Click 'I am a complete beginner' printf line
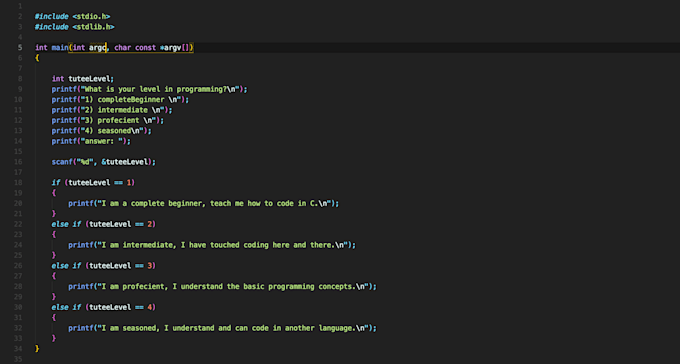 (204, 203)
